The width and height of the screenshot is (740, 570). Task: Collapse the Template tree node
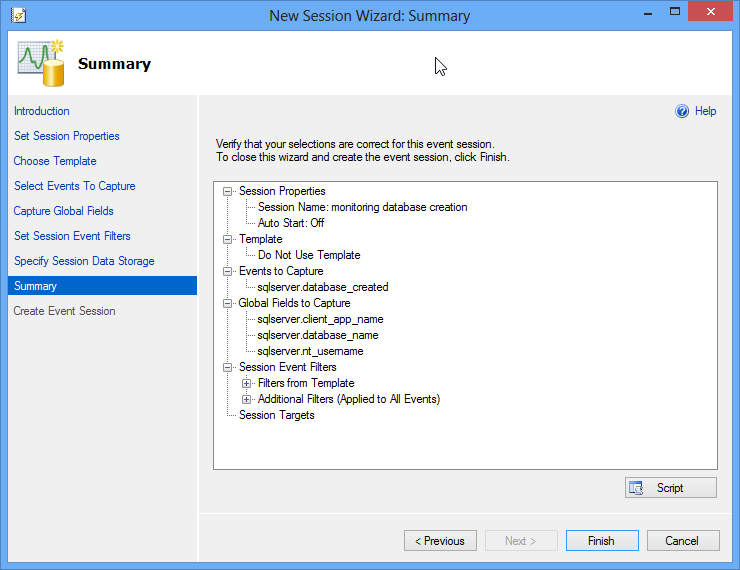tap(228, 239)
